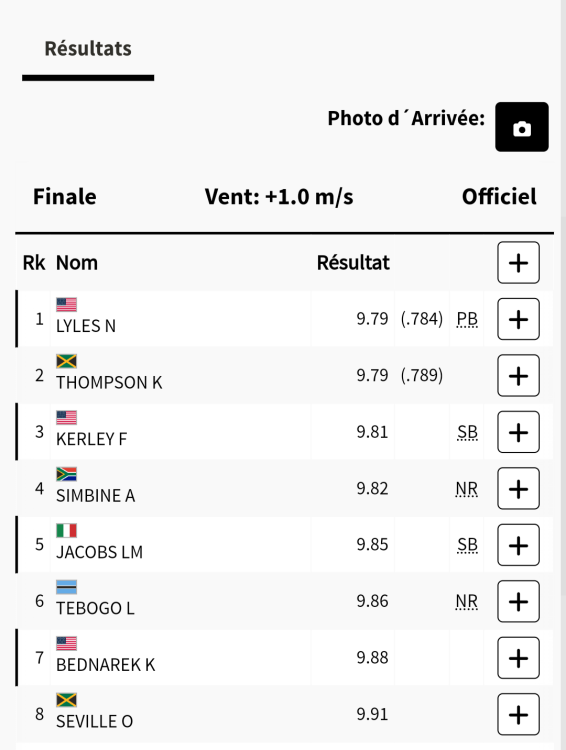Click the NR abbreviation for Tebogo
Viewport: 566px width, 750px height.
tap(466, 601)
